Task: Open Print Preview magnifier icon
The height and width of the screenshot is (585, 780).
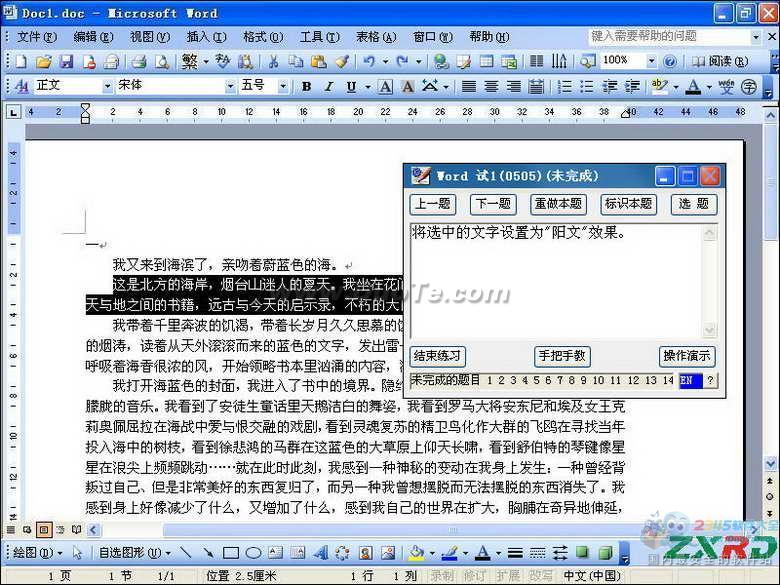Action: point(162,61)
